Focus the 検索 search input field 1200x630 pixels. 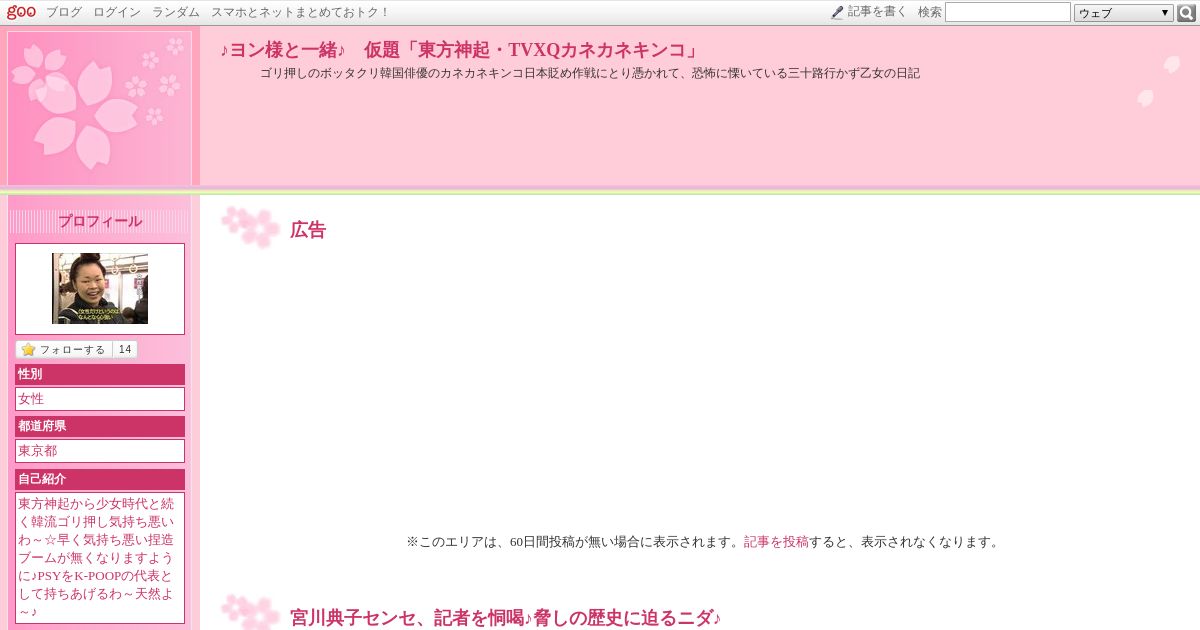pyautogui.click(x=1008, y=12)
